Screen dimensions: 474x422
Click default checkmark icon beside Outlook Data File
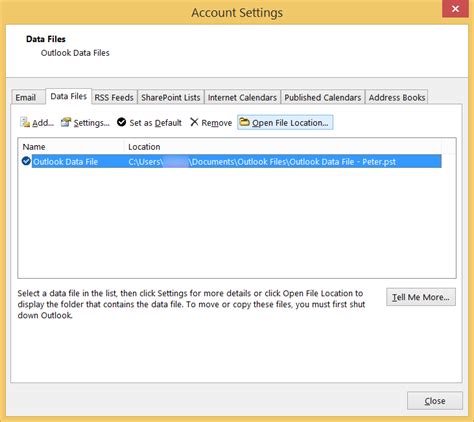[x=26, y=161]
